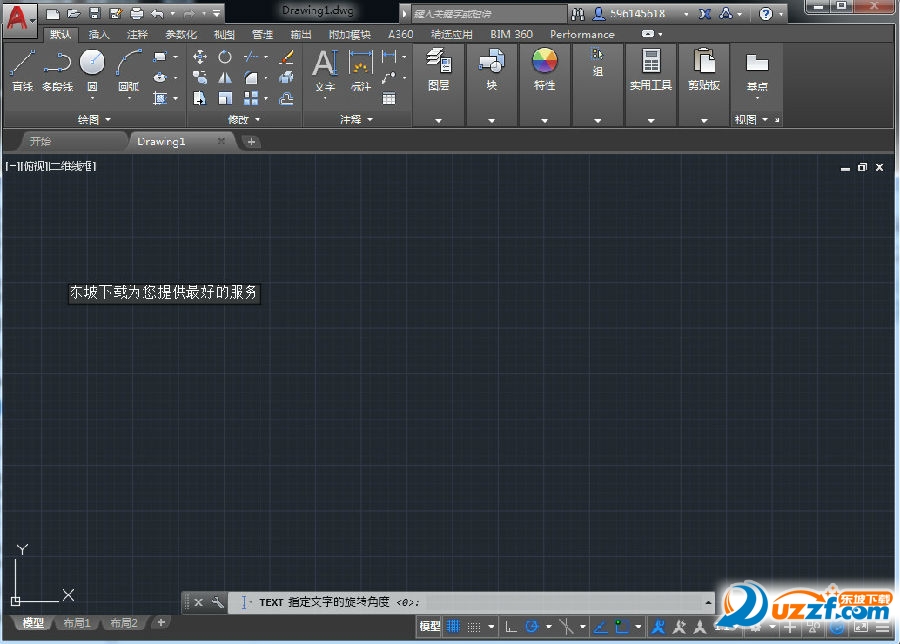Toggle annotation visibility in status bar

658,627
